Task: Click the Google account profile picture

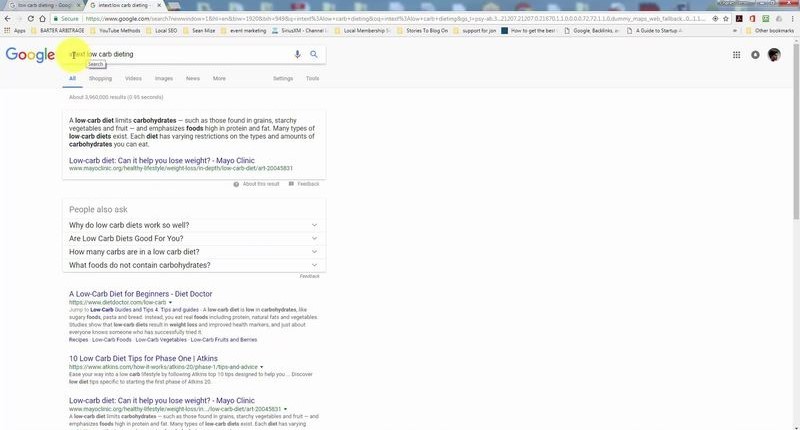Action: click(774, 55)
